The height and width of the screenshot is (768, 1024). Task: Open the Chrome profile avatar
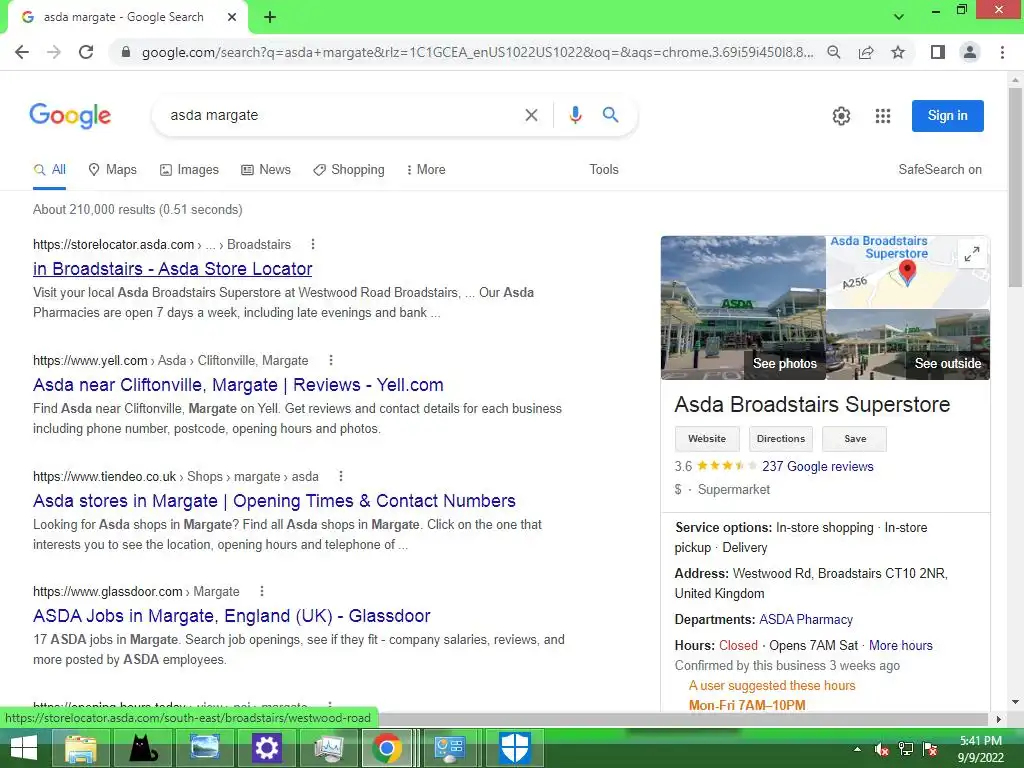pyautogui.click(x=970, y=52)
